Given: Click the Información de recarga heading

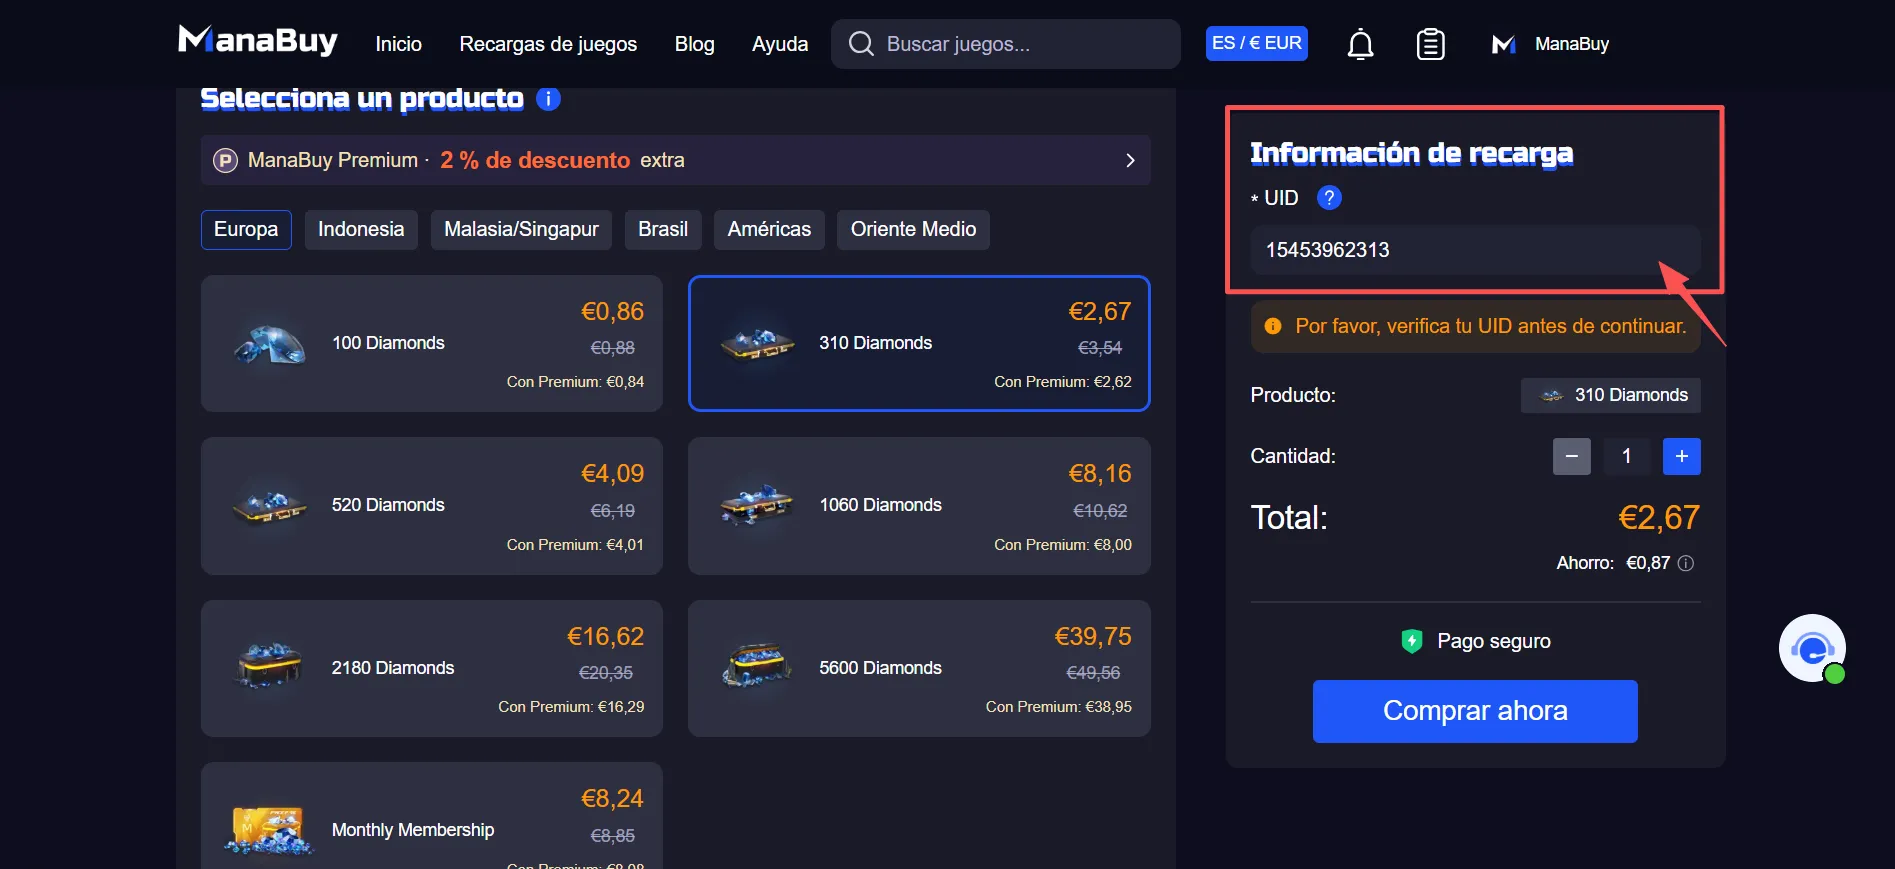Looking at the screenshot, I should (1411, 153).
